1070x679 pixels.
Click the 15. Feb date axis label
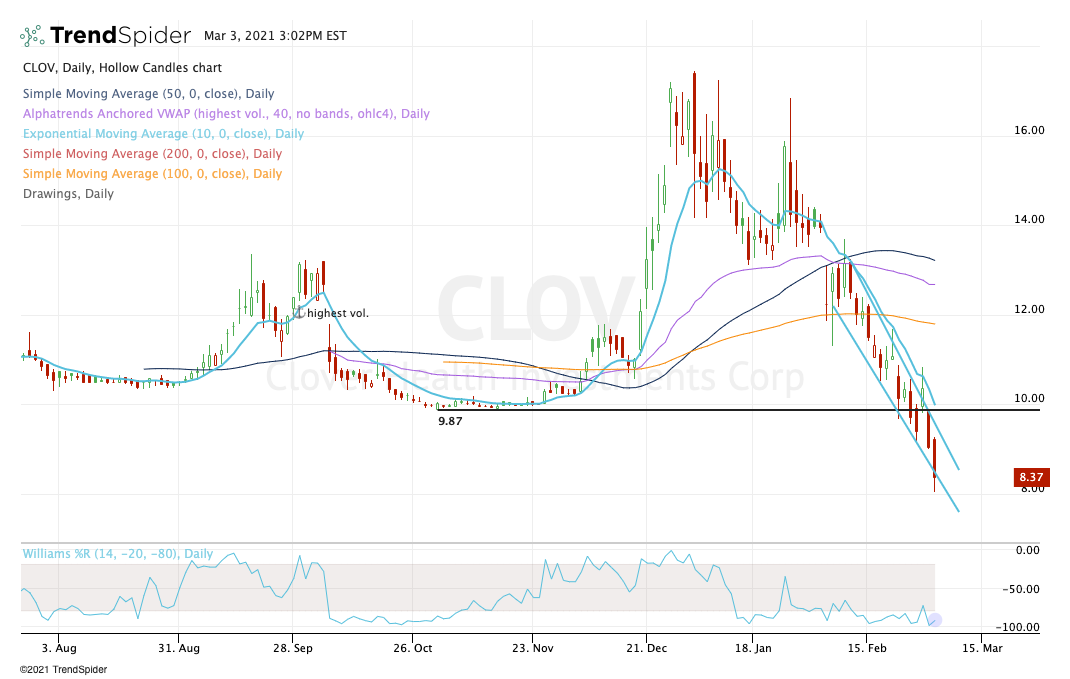[867, 648]
